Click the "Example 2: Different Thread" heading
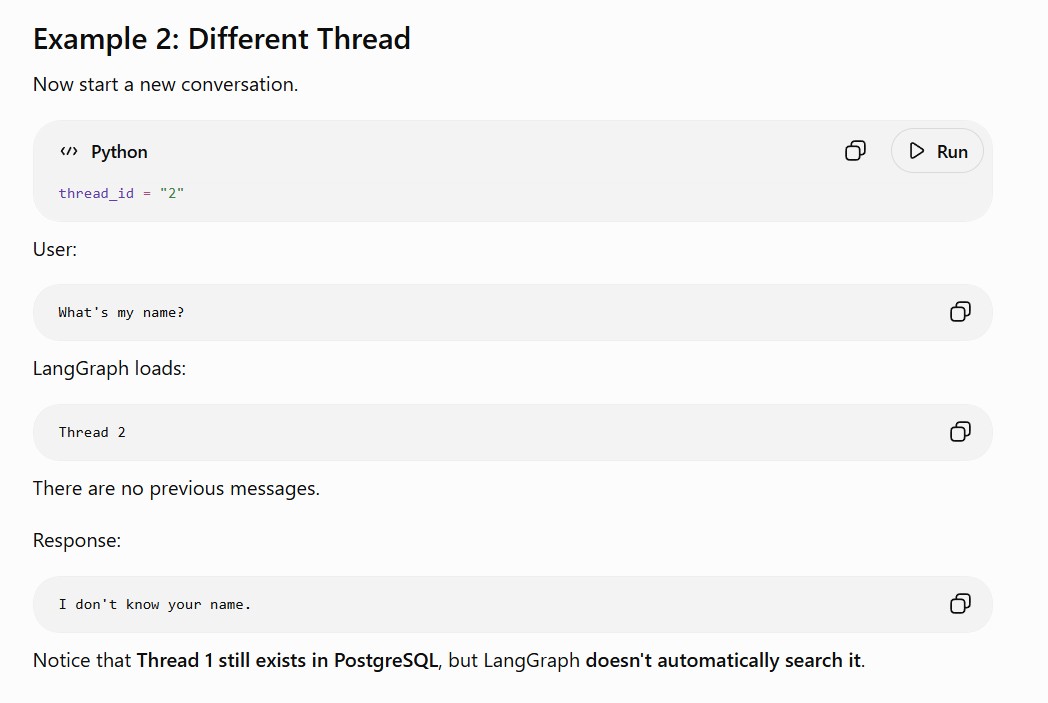The image size is (1048, 703). tap(221, 39)
